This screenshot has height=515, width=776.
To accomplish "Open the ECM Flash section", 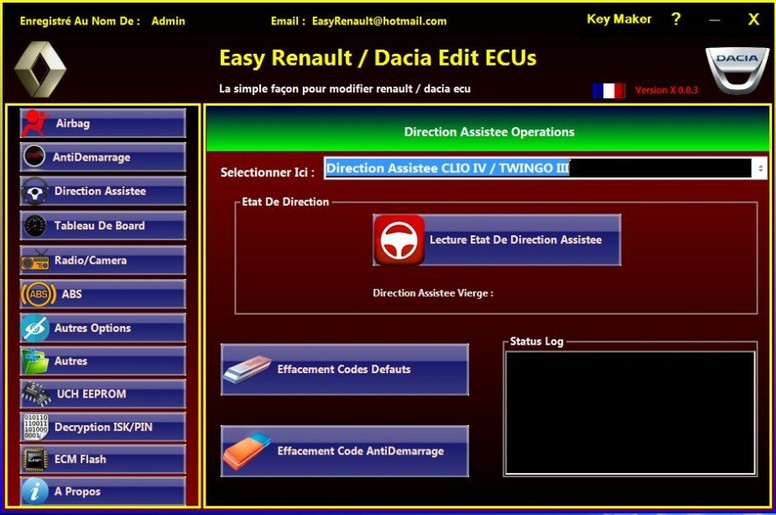I will click(x=103, y=459).
